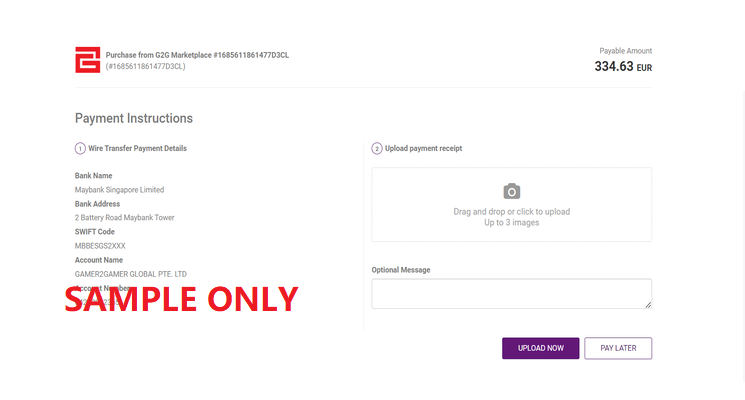Click the Wire Transfer Payment Details label
The image size is (745, 400).
coord(137,149)
